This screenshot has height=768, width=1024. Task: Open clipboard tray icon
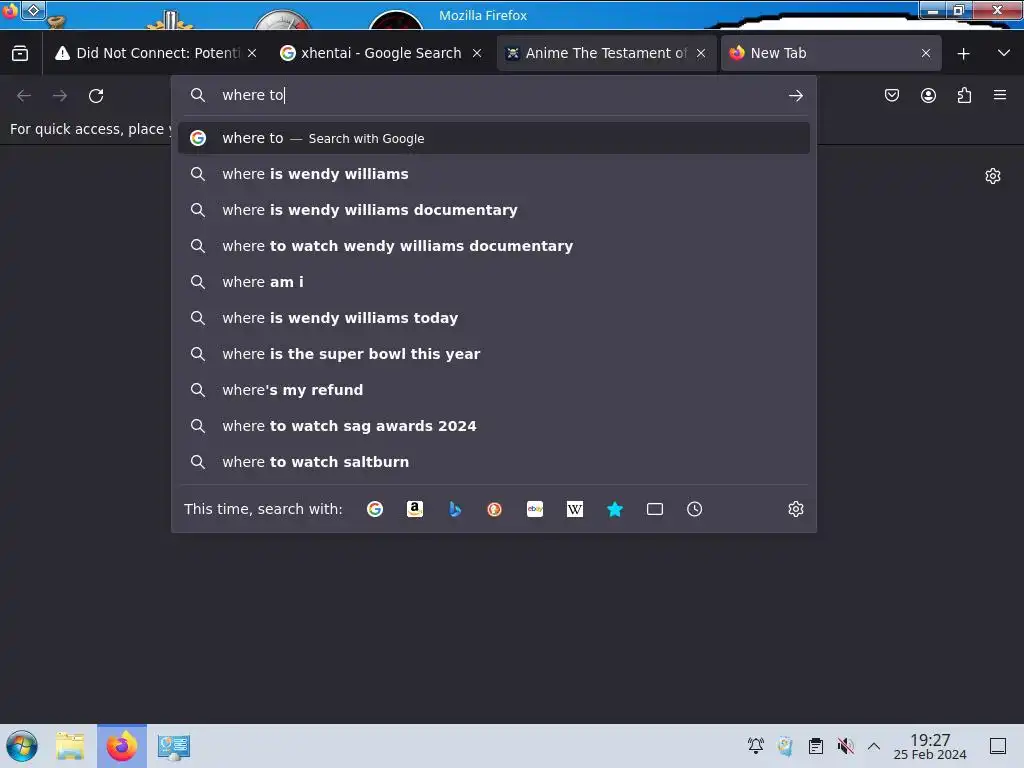coord(816,746)
